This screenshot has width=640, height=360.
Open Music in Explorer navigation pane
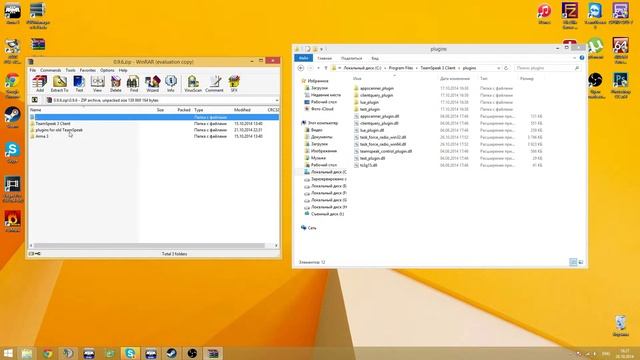318,158
